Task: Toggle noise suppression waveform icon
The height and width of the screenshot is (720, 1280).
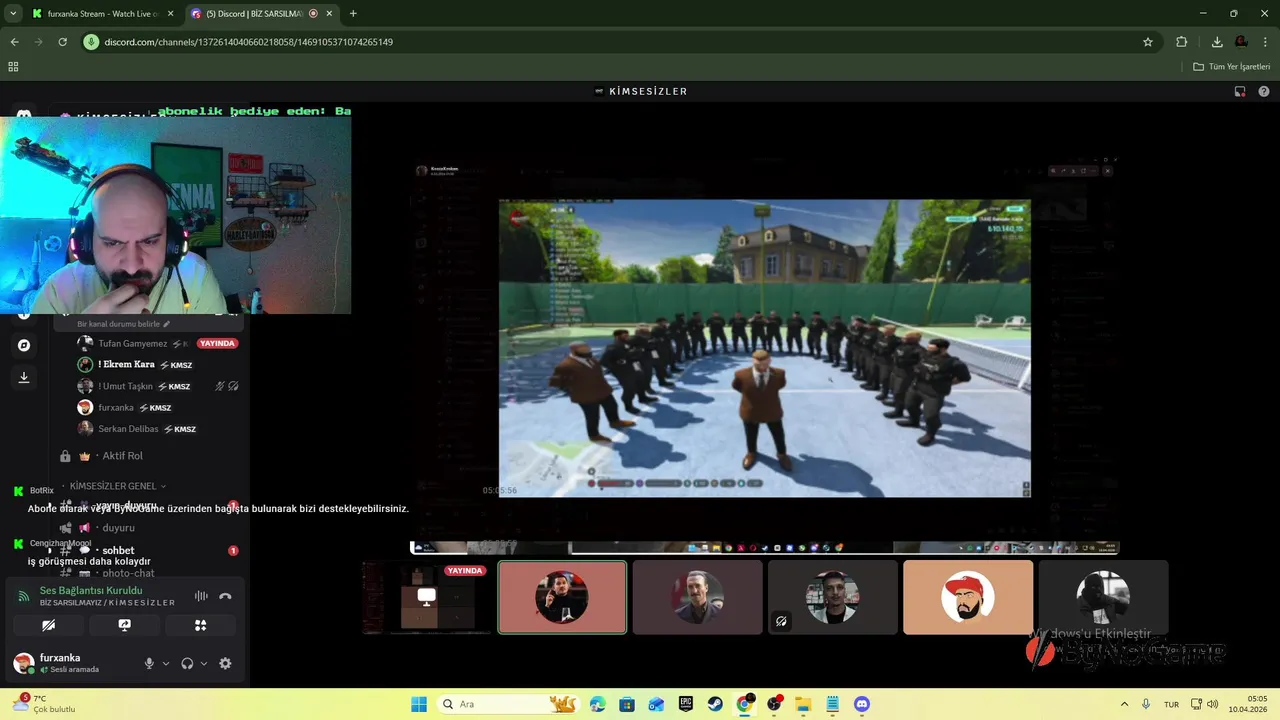Action: click(201, 596)
